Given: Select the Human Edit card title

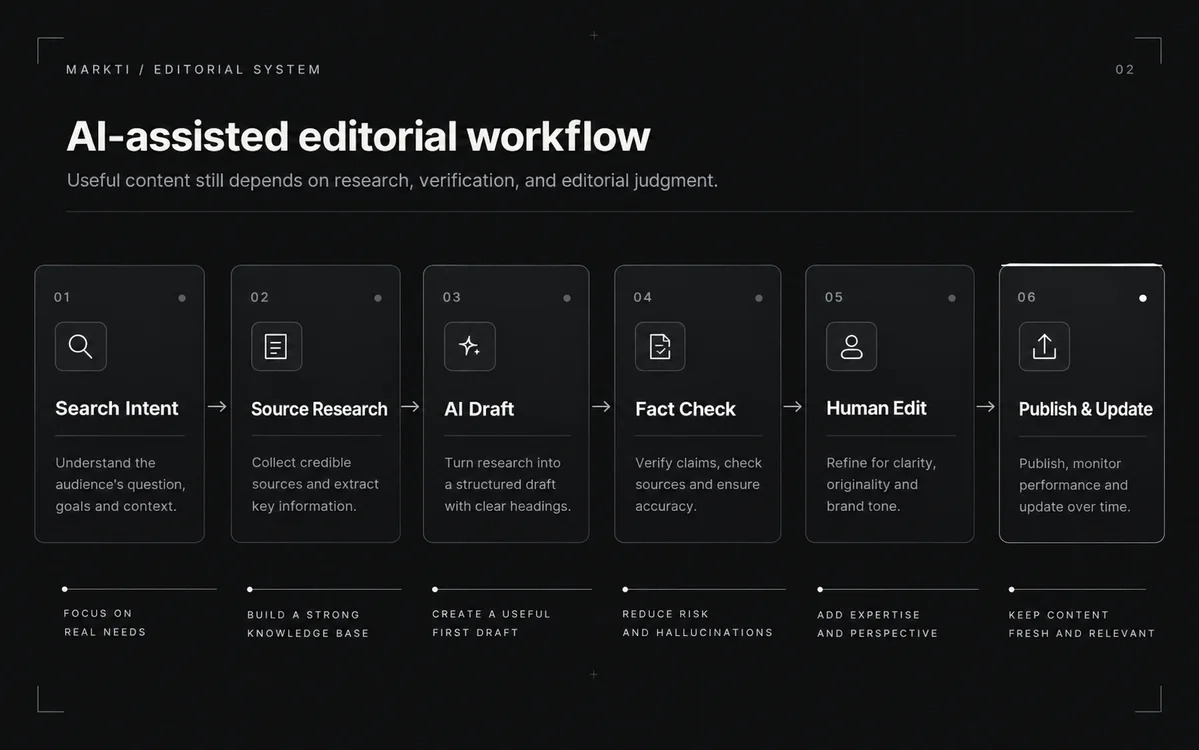Looking at the screenshot, I should coord(876,408).
